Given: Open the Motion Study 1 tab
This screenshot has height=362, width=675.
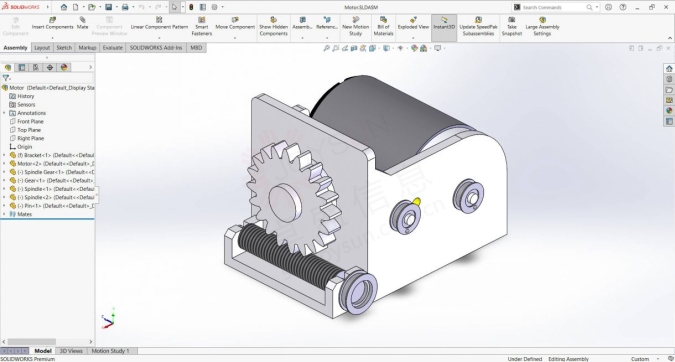Looking at the screenshot, I should [x=110, y=351].
